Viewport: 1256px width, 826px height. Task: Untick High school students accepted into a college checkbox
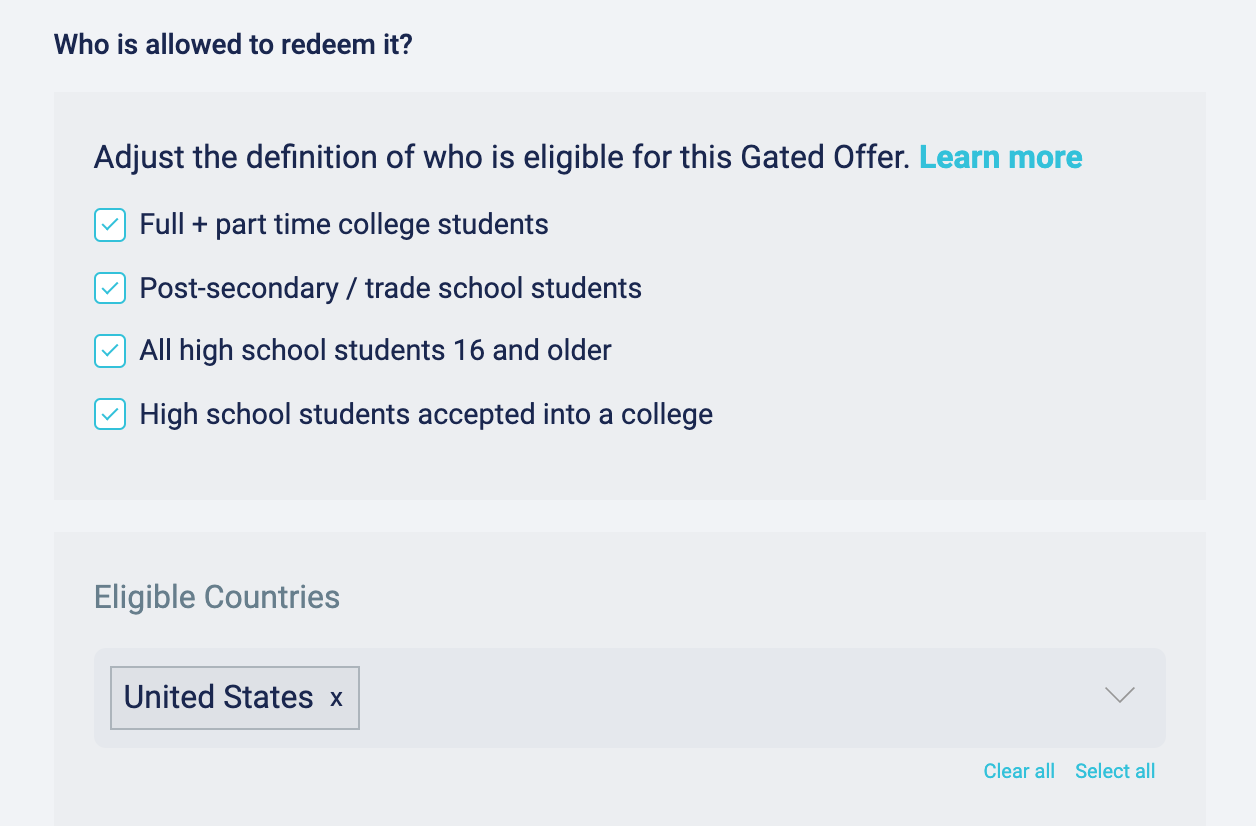click(x=110, y=414)
